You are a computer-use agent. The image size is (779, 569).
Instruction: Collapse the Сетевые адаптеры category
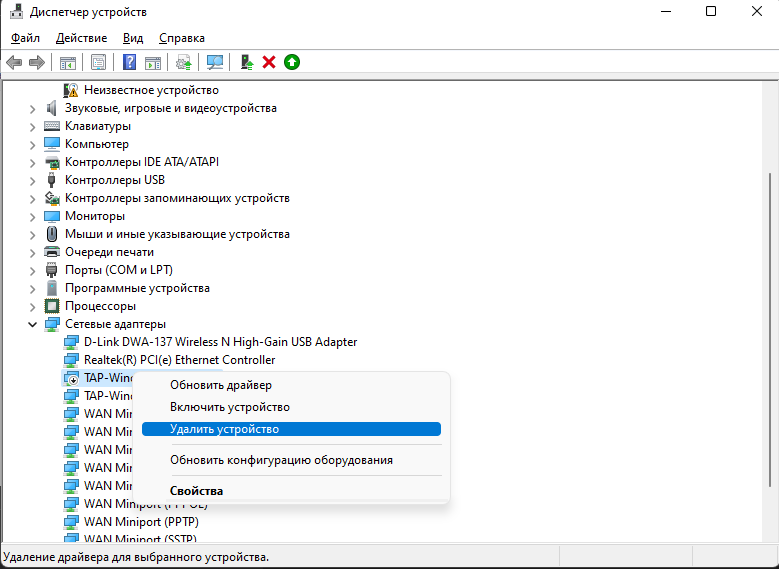click(x=33, y=324)
